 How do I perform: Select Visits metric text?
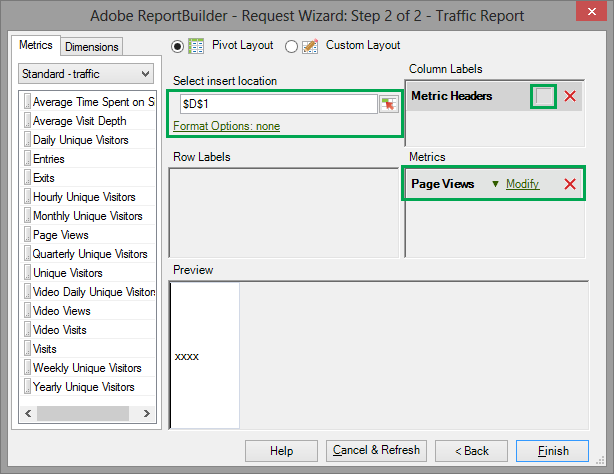45,349
